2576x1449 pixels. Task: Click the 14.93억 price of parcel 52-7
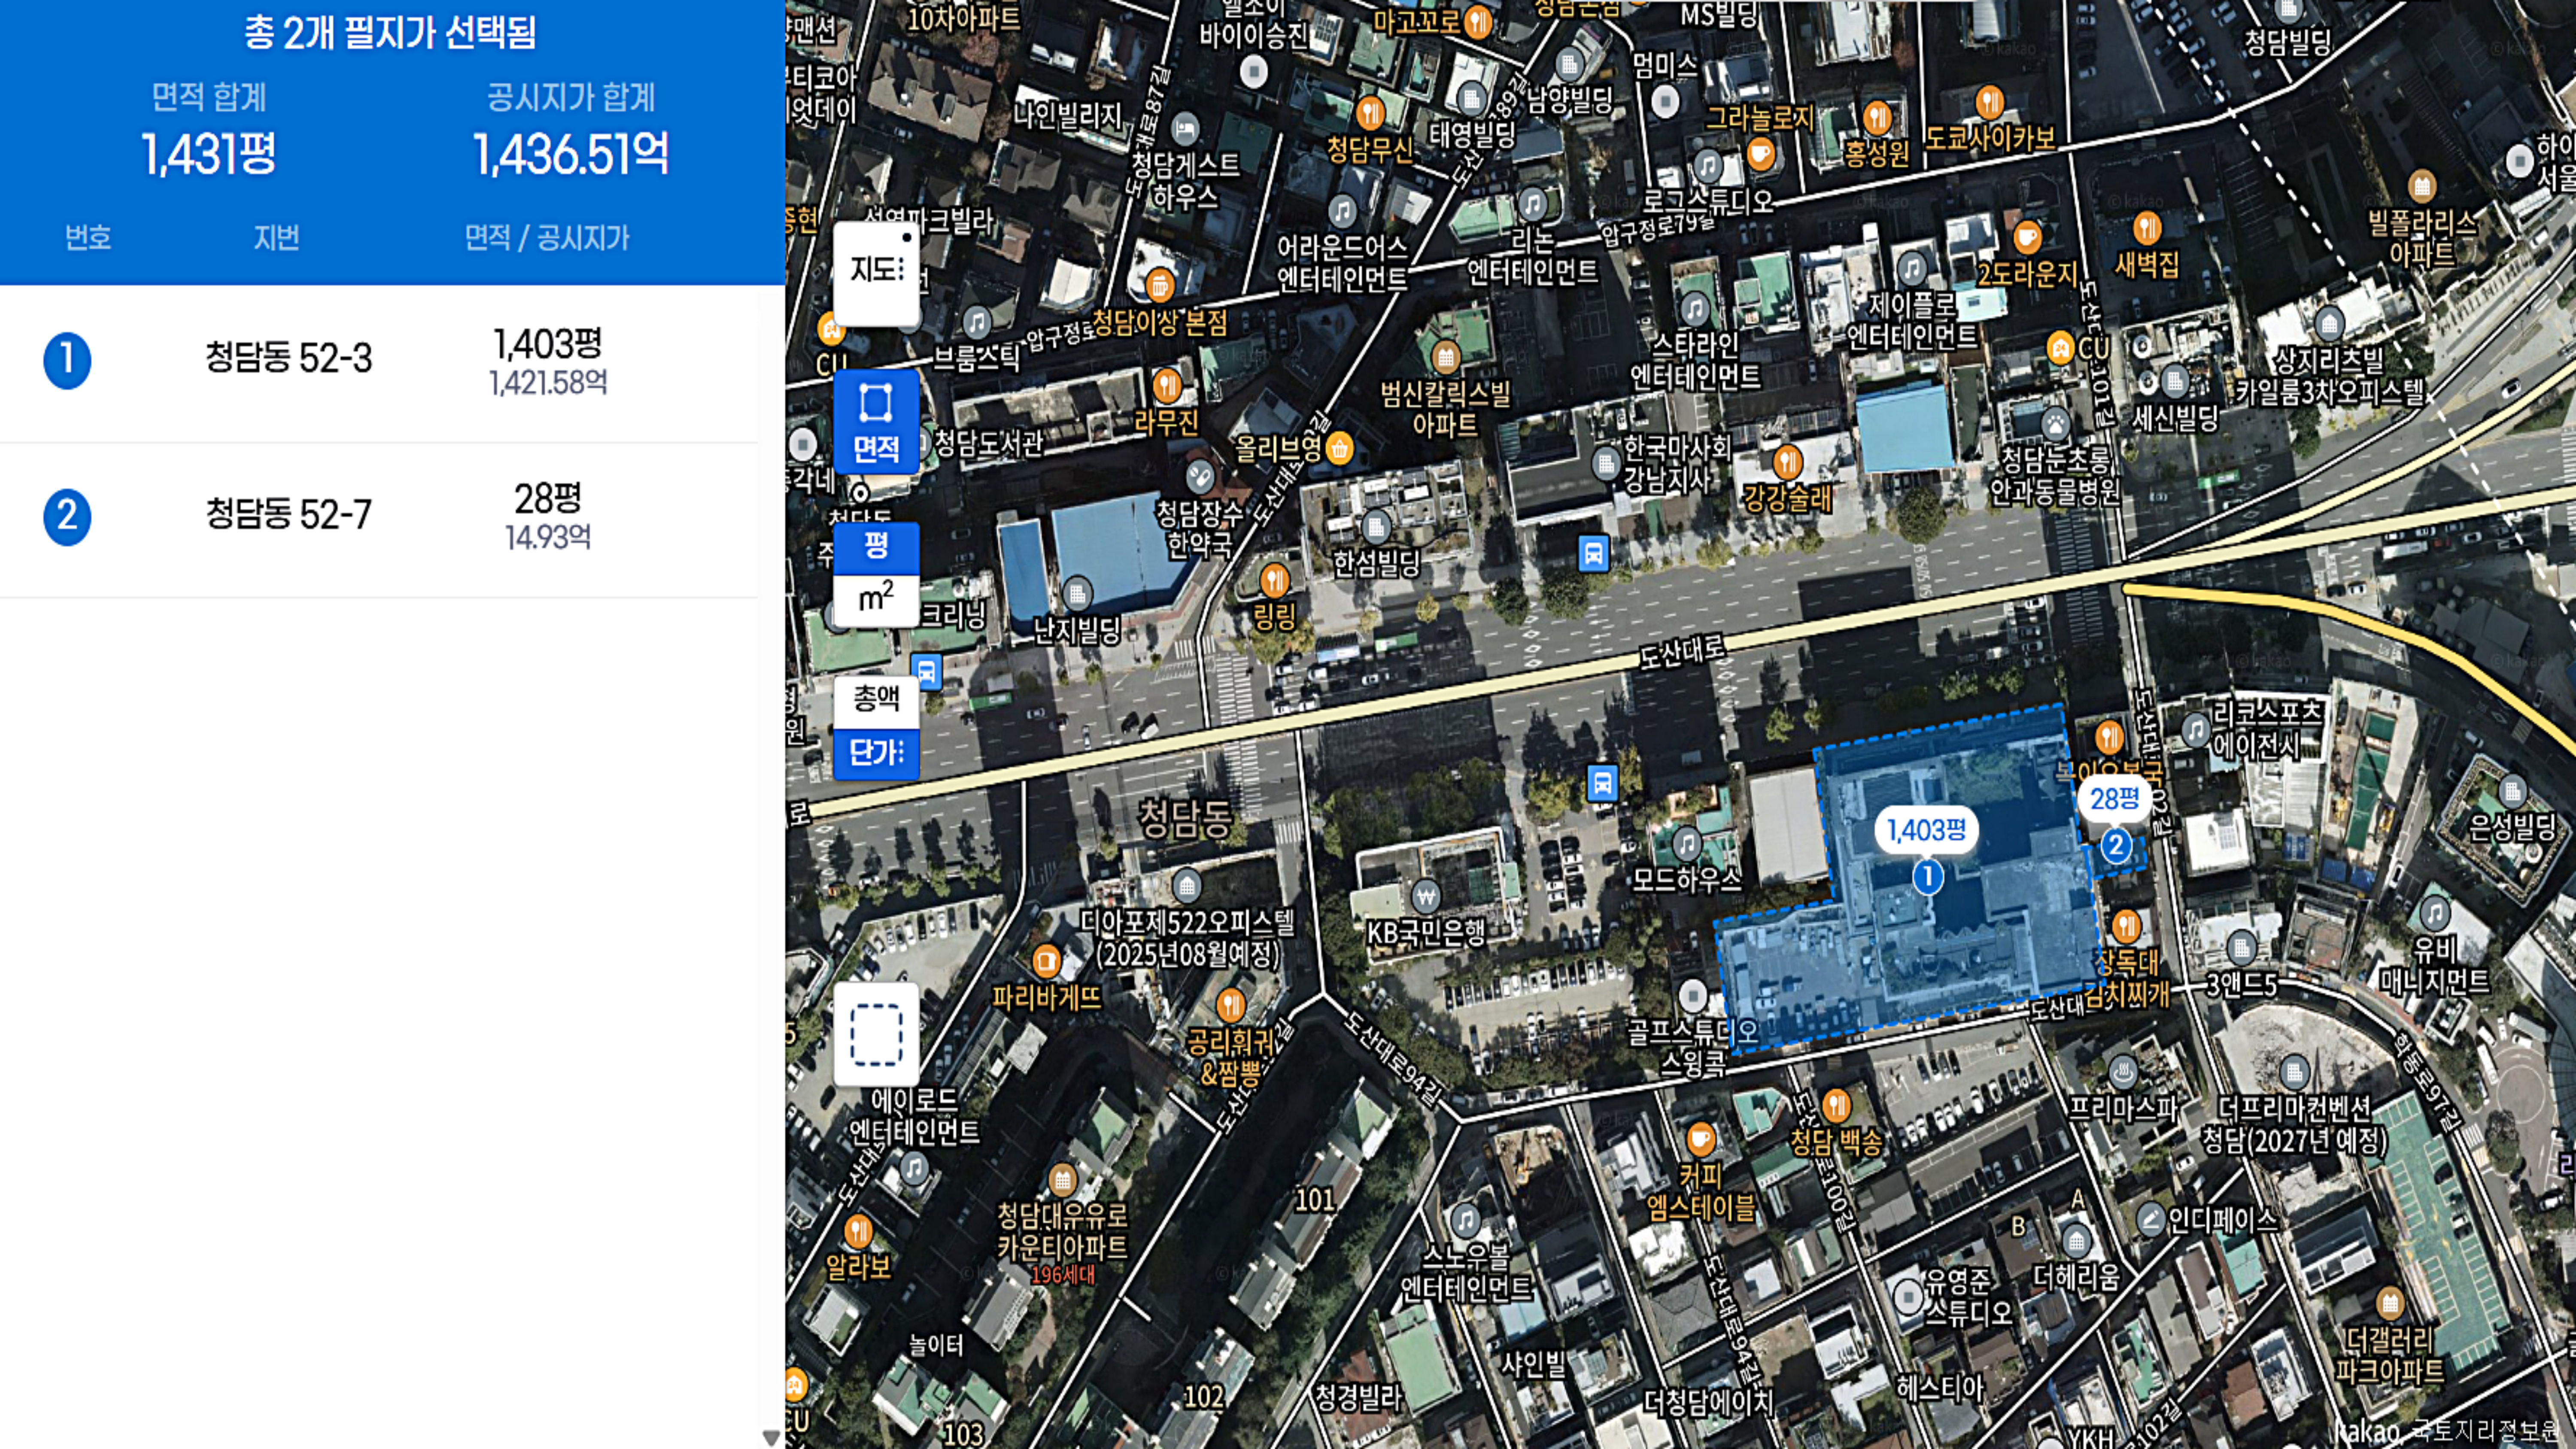point(548,538)
